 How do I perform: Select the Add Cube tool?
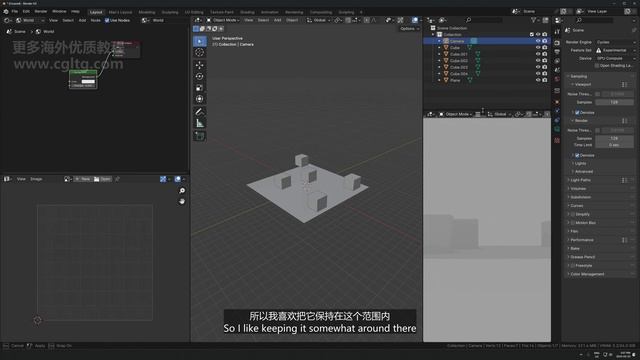pos(200,136)
